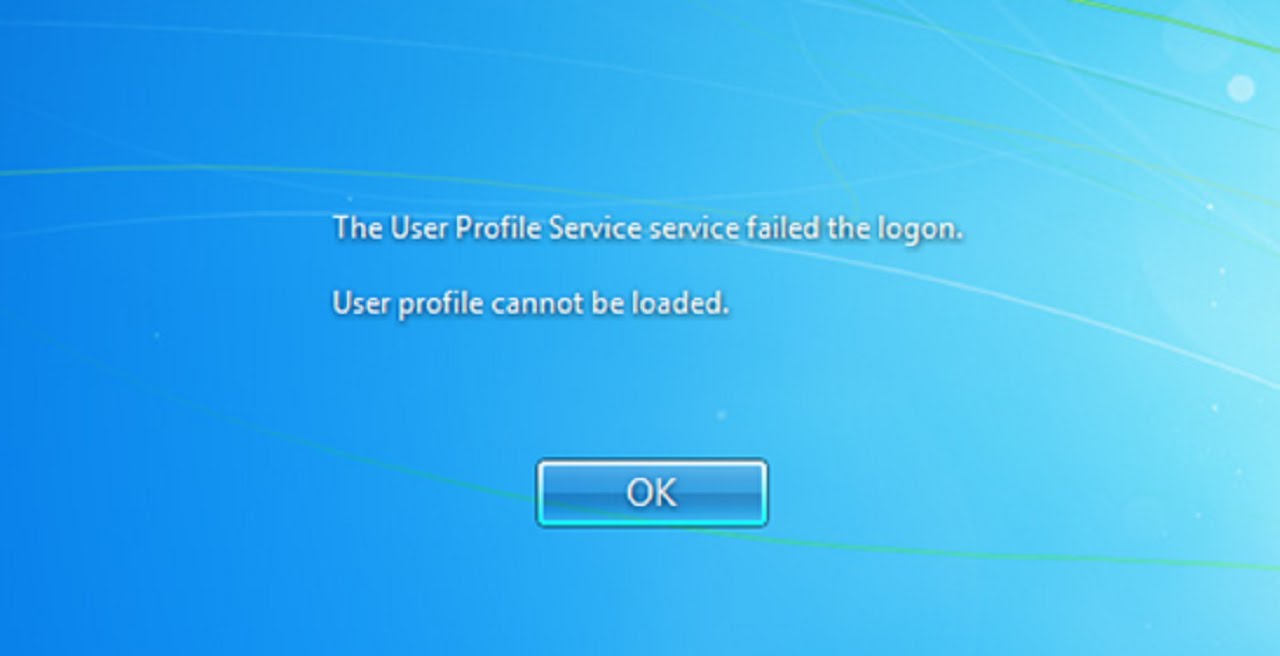Select the 'User Profile Service service failed' message
1280x656 pixels.
(x=648, y=229)
